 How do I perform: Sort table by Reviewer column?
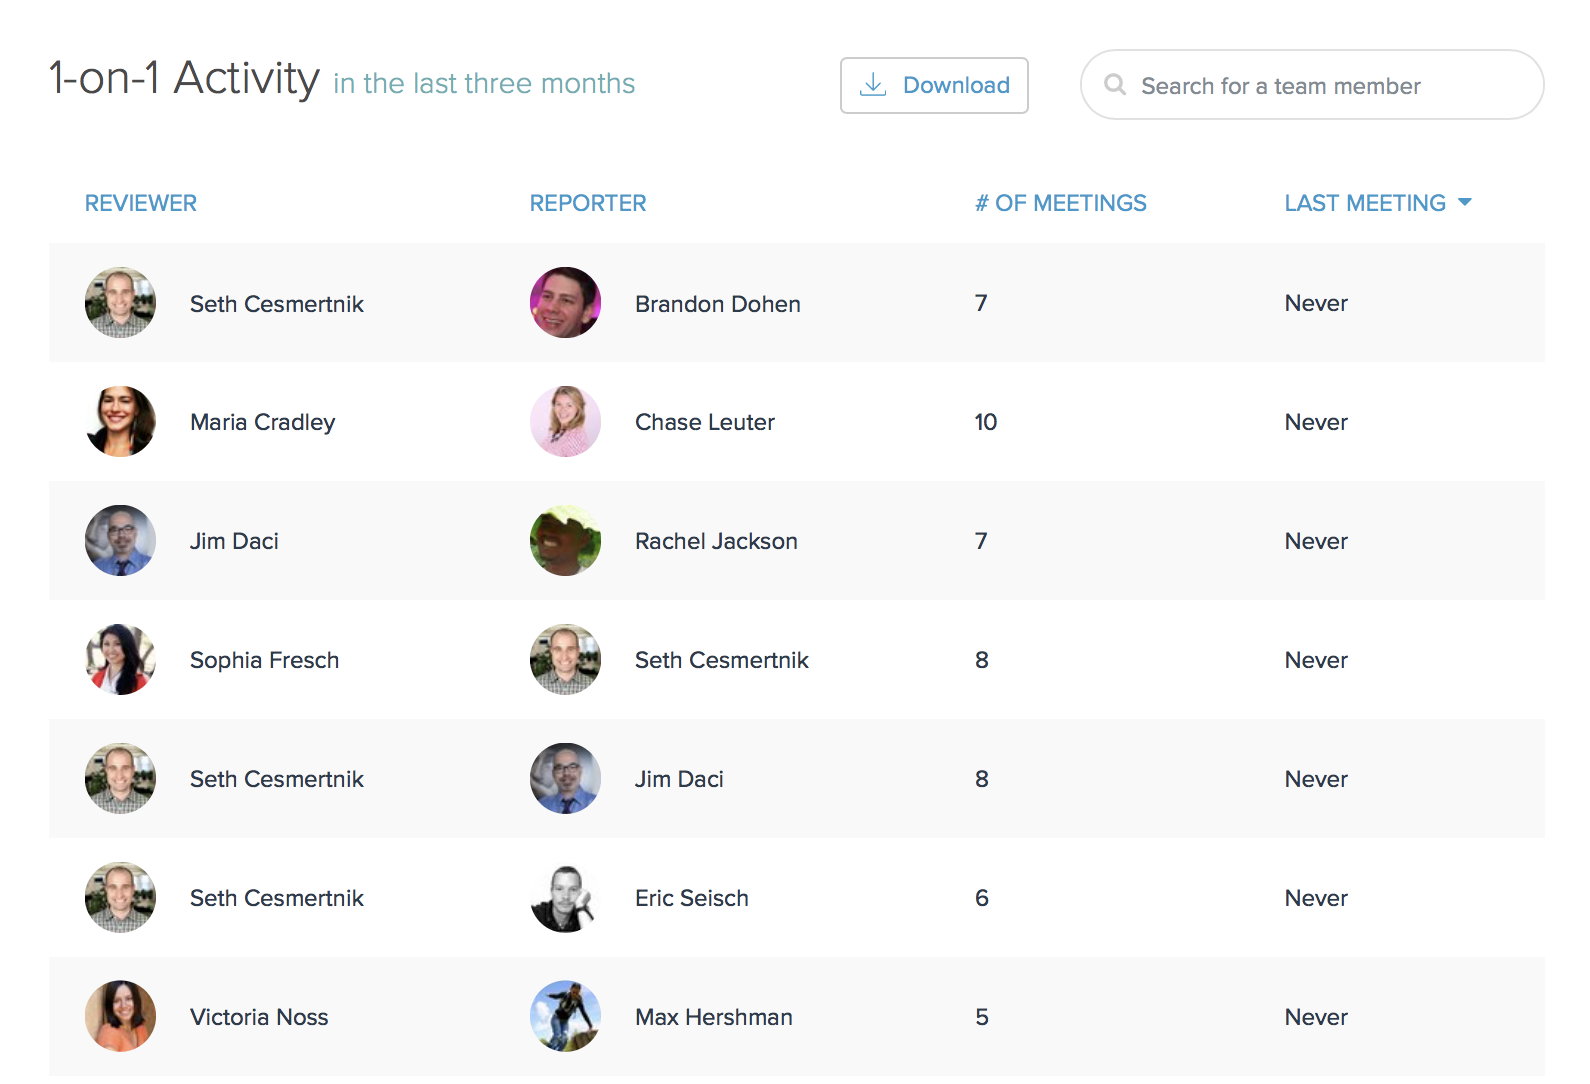point(141,203)
